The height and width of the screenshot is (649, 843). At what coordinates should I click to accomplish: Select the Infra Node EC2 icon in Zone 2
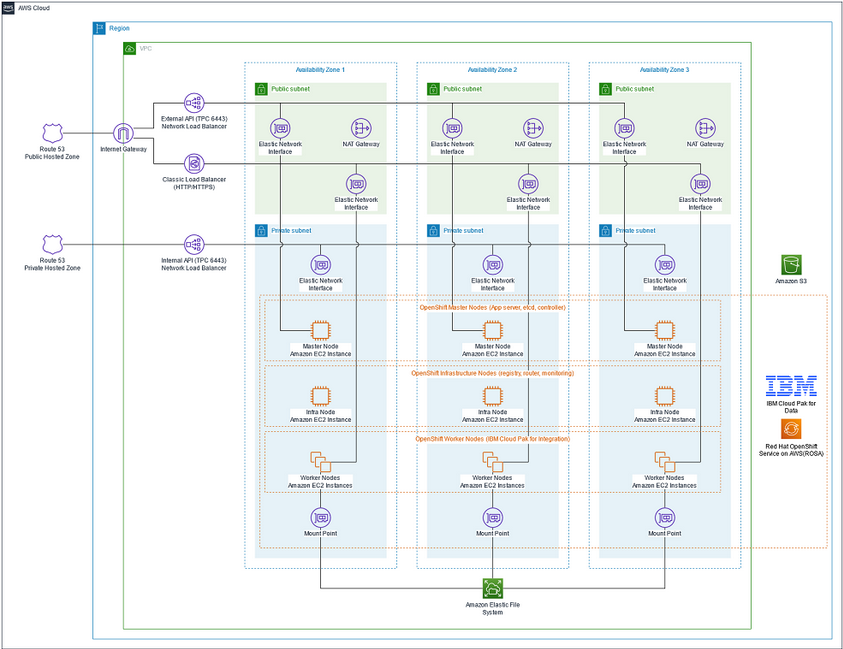(492, 396)
